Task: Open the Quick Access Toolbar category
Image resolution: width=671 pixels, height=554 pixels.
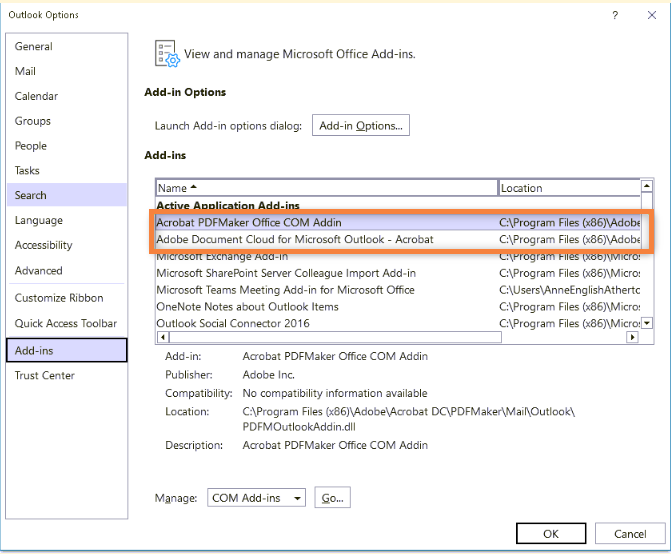Action: pos(67,323)
